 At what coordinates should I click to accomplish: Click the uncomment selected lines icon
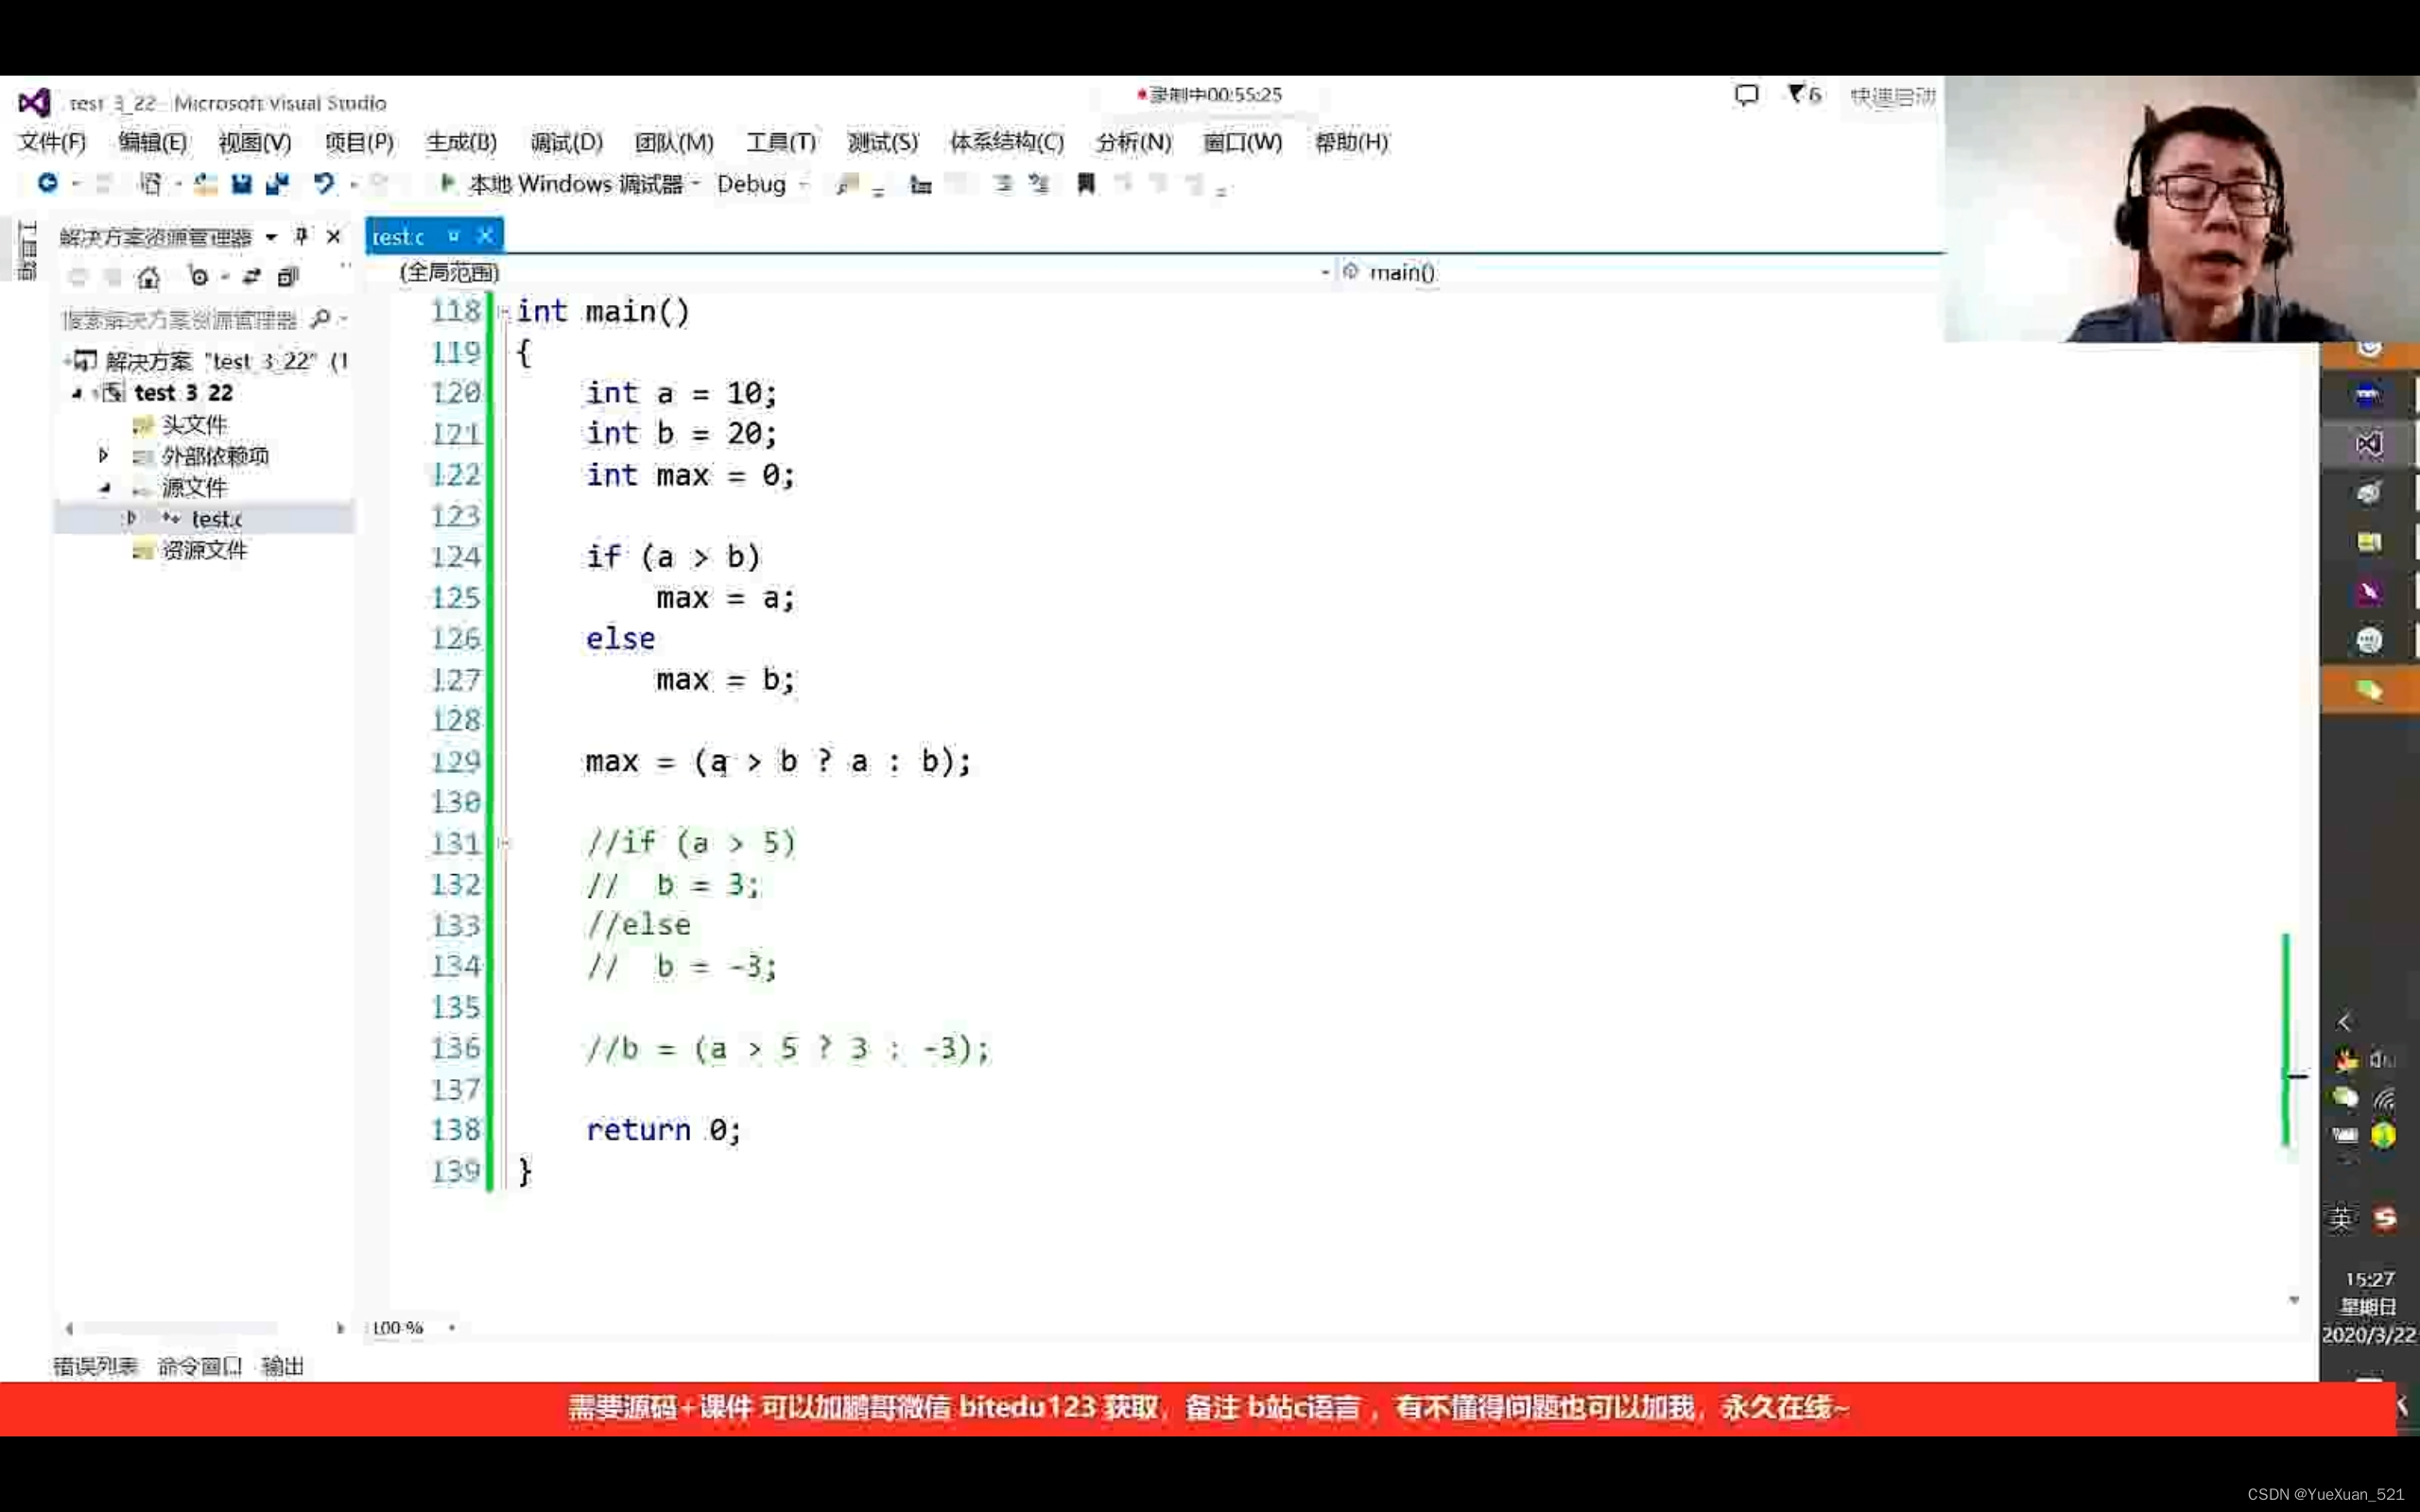[x=1040, y=184]
